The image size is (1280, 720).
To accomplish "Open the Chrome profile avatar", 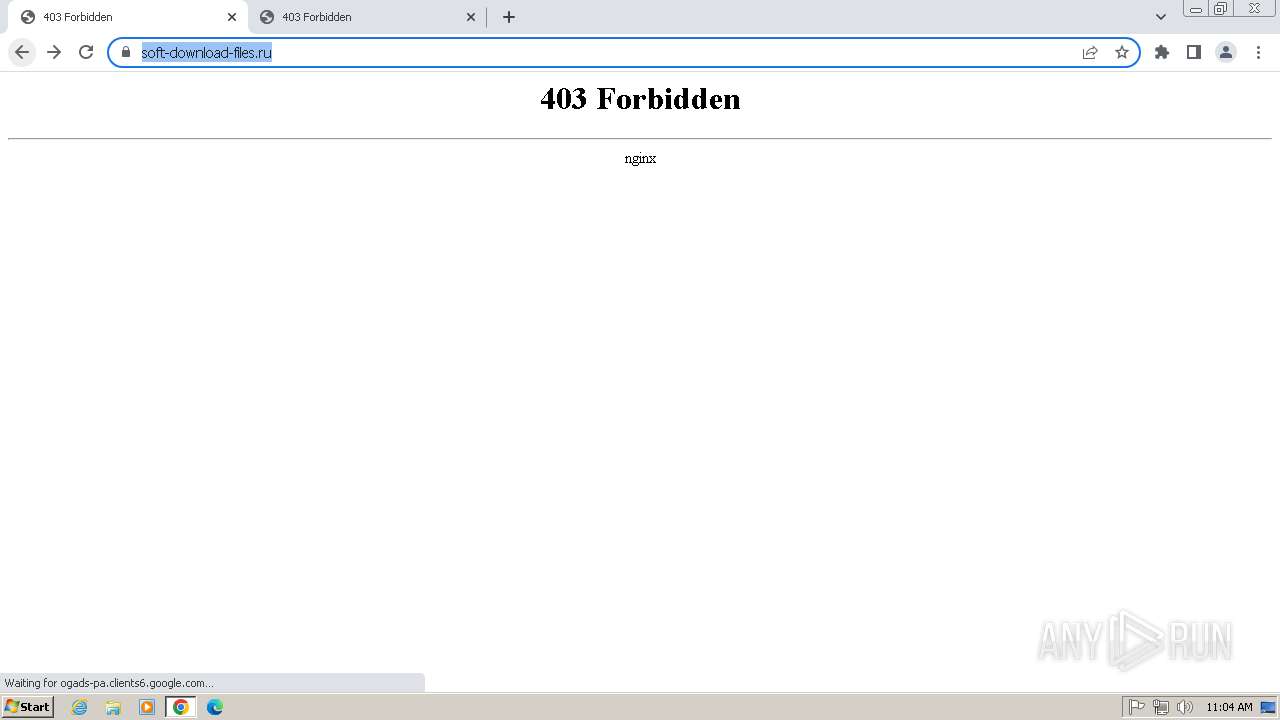I will tap(1226, 52).
